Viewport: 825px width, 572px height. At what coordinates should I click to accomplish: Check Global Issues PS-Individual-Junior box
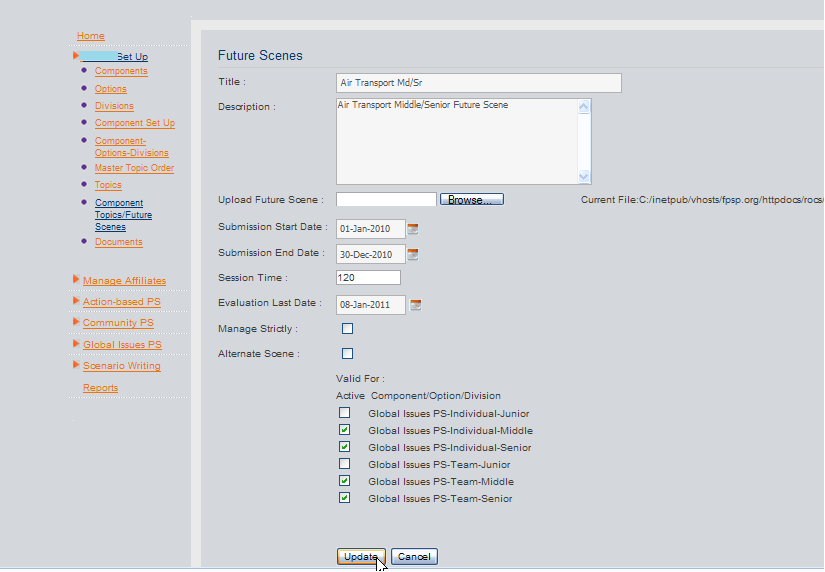[344, 413]
